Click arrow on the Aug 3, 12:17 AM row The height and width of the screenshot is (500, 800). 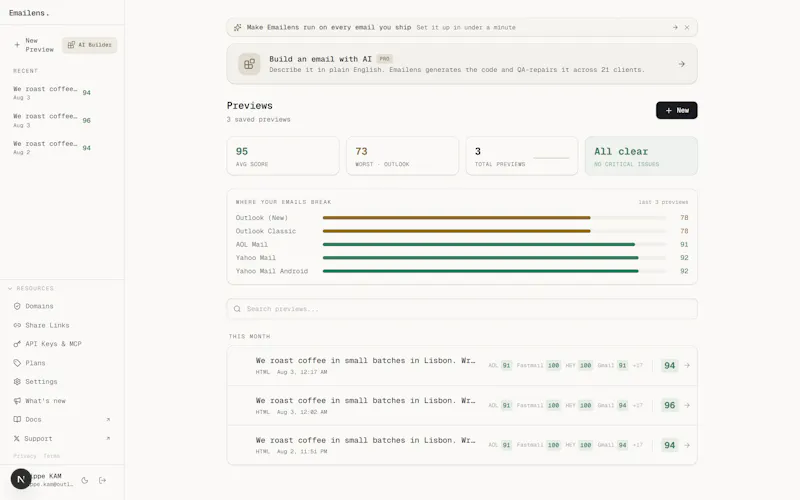[x=687, y=365]
